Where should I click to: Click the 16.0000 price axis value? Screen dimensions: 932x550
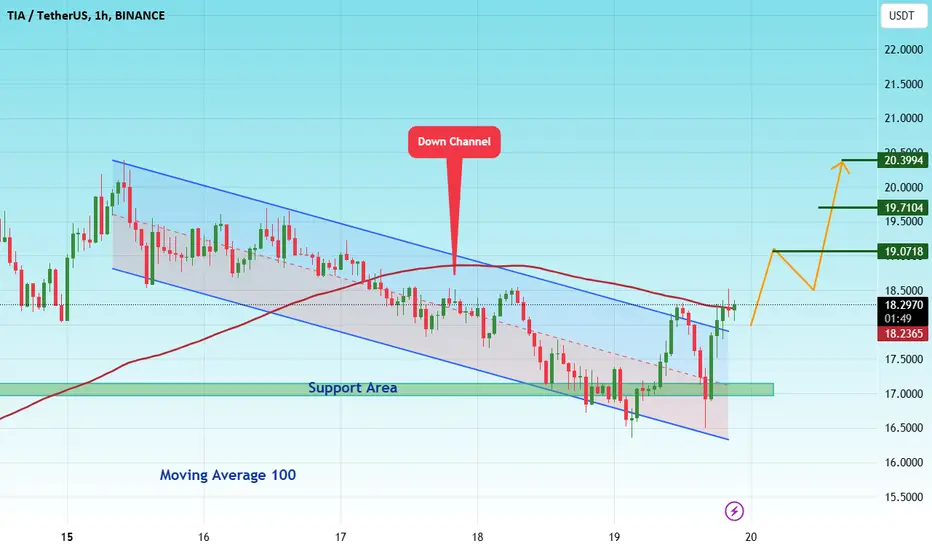coord(903,463)
